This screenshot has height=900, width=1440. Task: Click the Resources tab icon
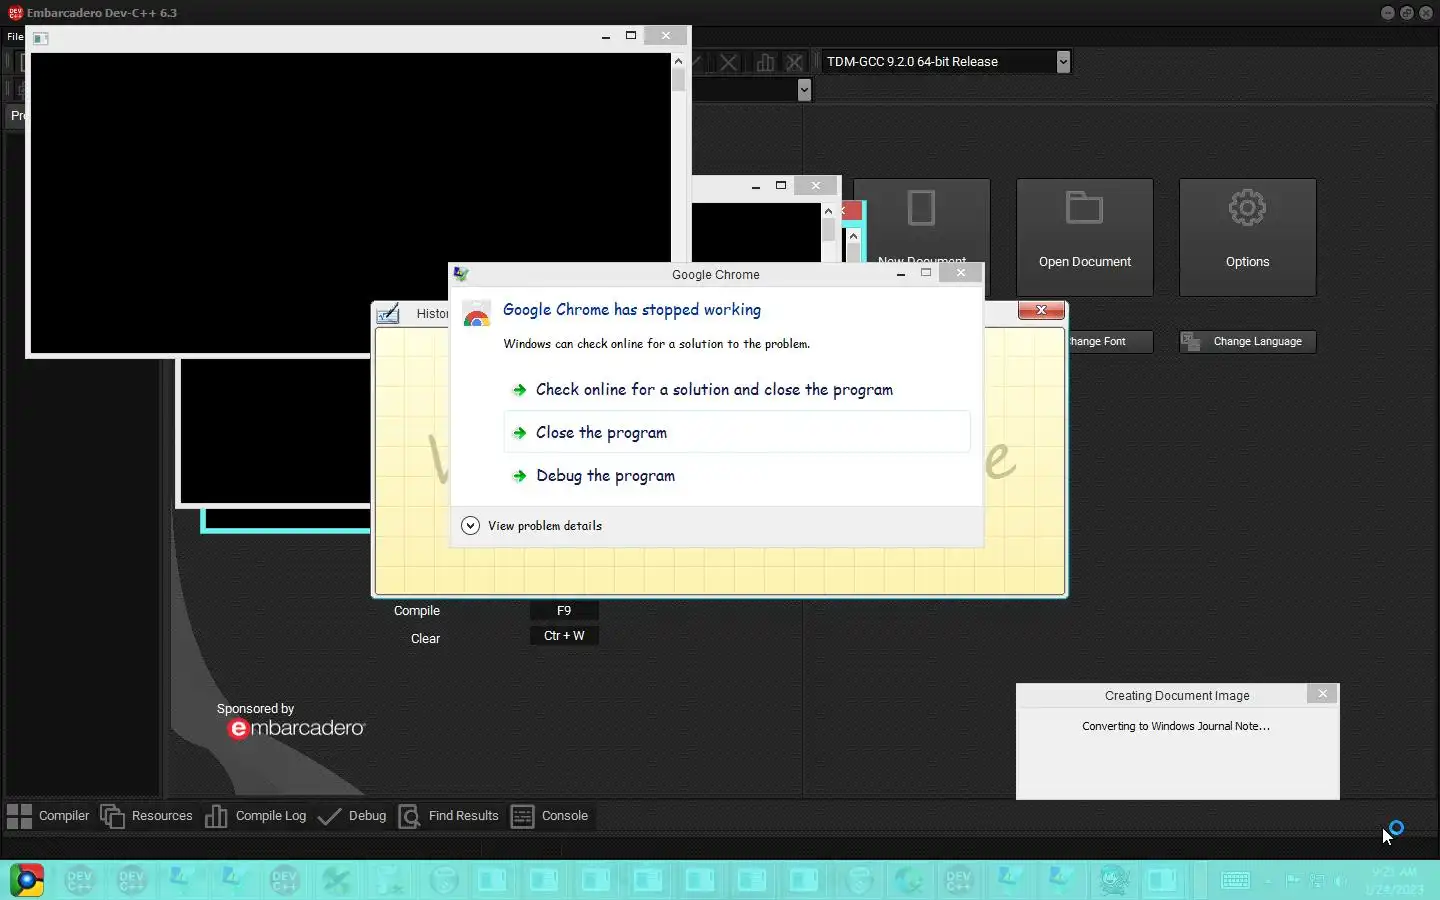[113, 816]
